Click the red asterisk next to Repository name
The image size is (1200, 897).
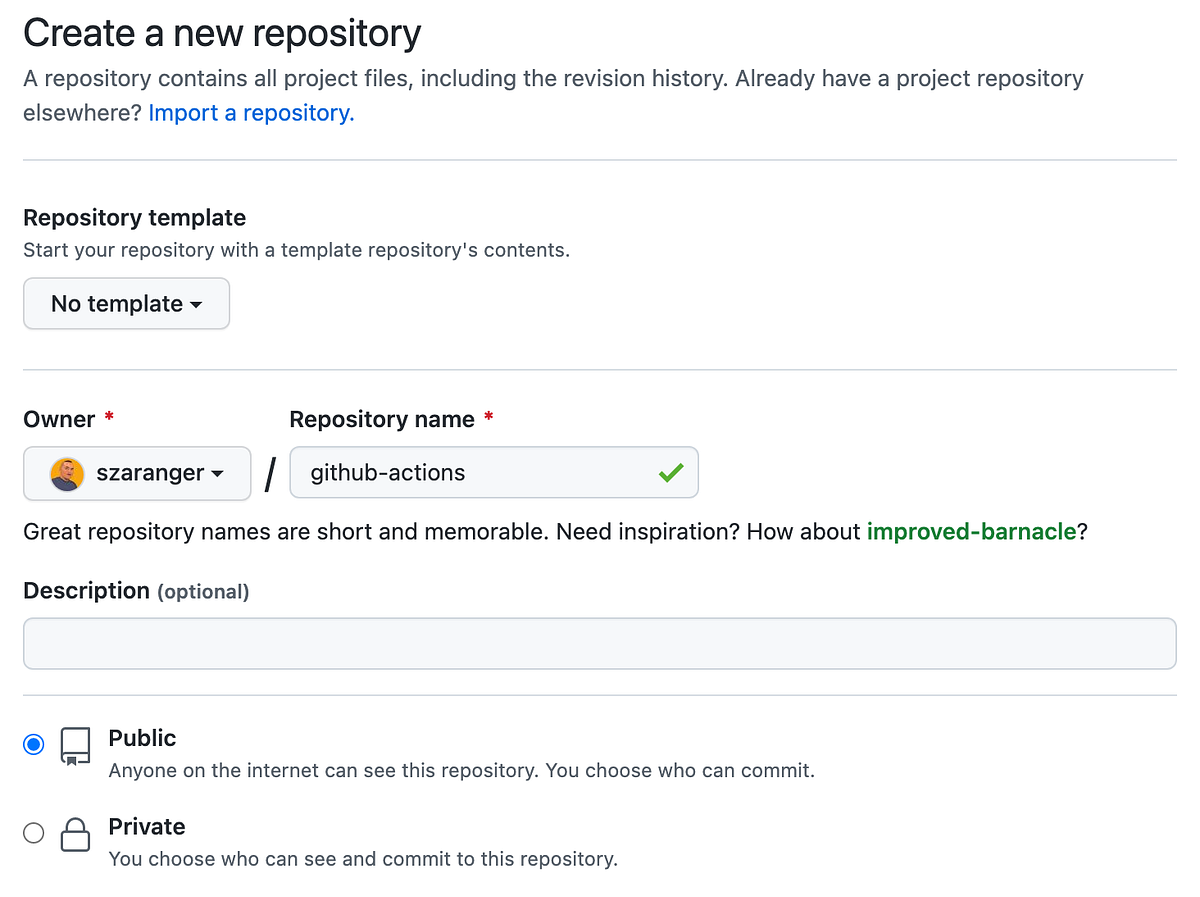click(488, 418)
